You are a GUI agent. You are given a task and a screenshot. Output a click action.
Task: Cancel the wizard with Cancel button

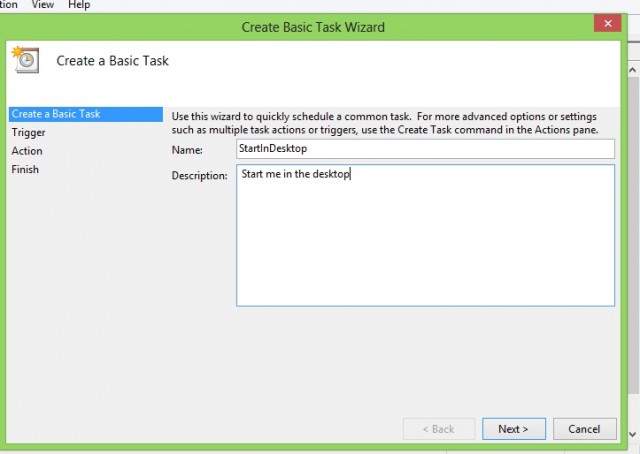tap(584, 429)
